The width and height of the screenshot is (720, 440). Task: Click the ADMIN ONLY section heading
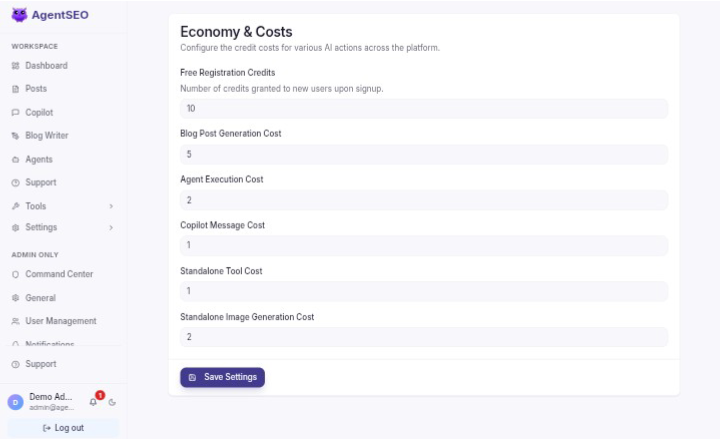[x=35, y=255]
